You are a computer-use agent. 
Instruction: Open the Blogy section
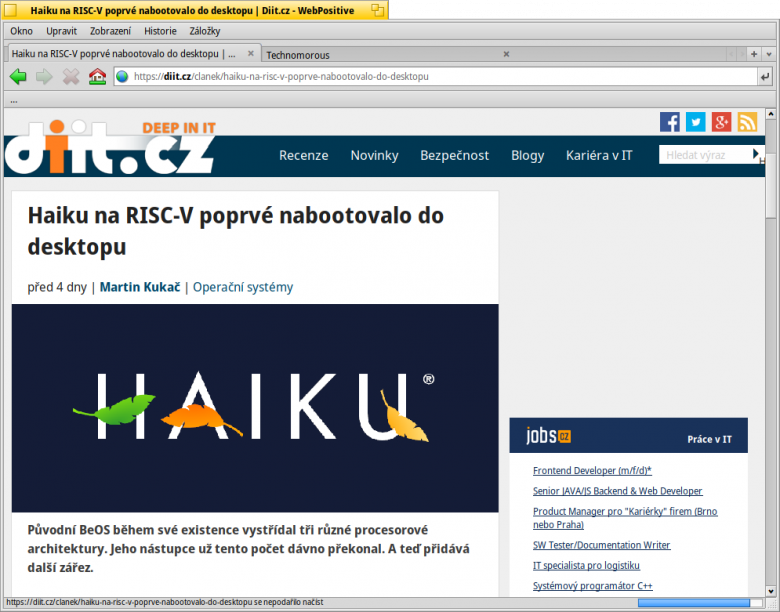tap(527, 155)
